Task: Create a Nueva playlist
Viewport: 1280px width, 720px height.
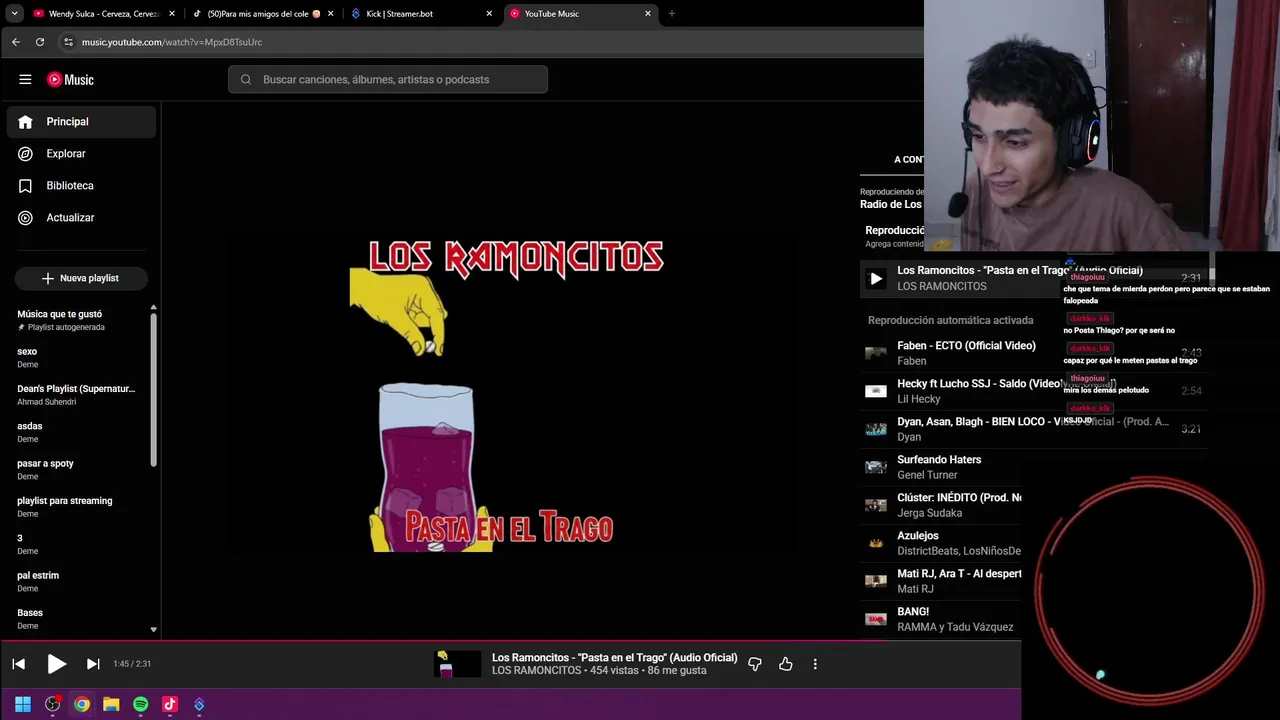Action: click(x=81, y=278)
